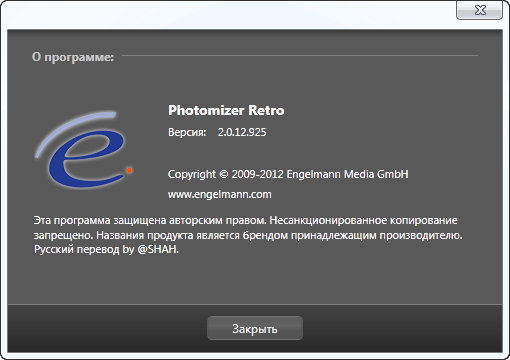
Task: Click the Закрыть button
Action: tap(255, 328)
